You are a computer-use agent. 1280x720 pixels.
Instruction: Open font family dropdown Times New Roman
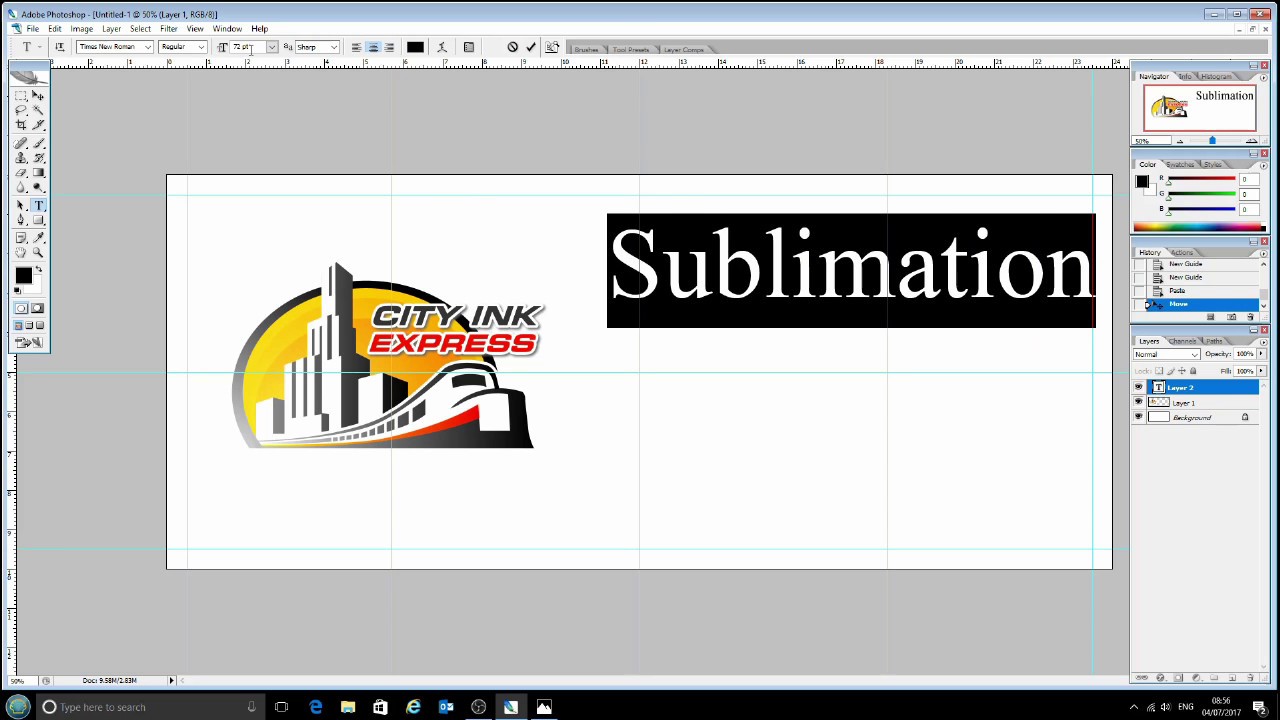click(x=114, y=47)
